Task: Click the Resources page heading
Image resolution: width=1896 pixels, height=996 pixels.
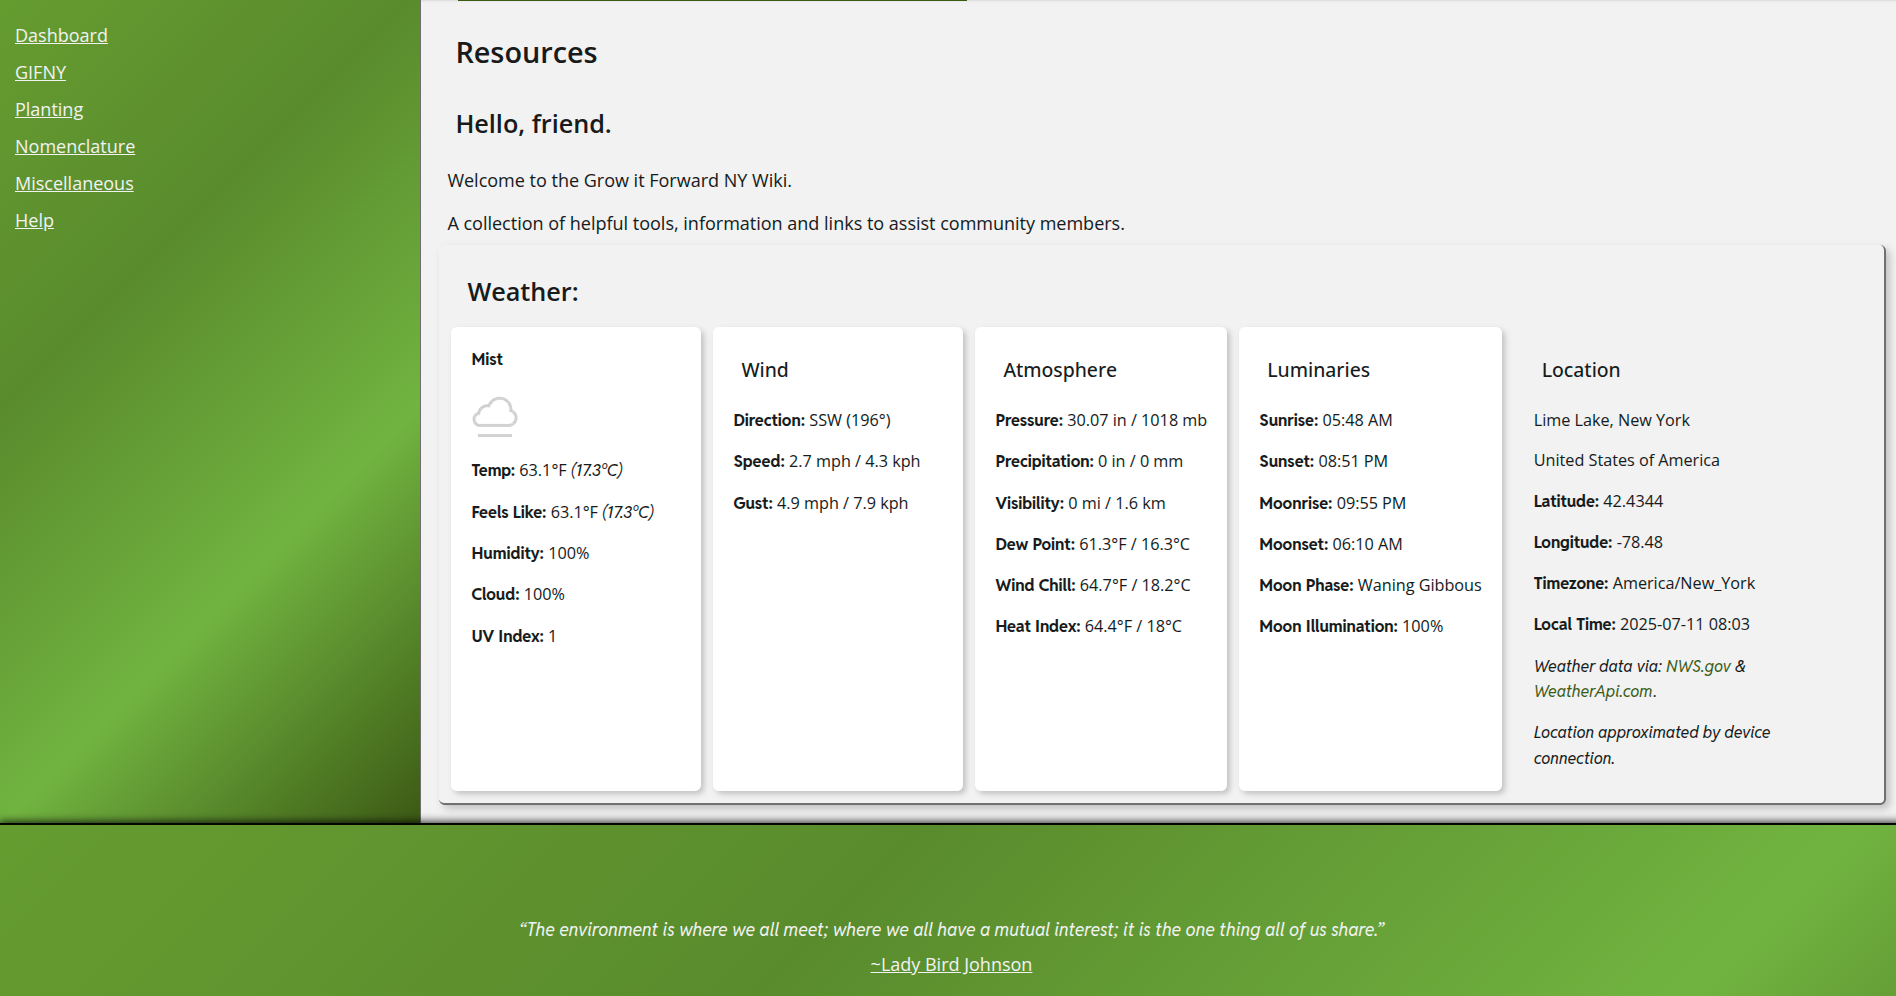Action: point(526,53)
